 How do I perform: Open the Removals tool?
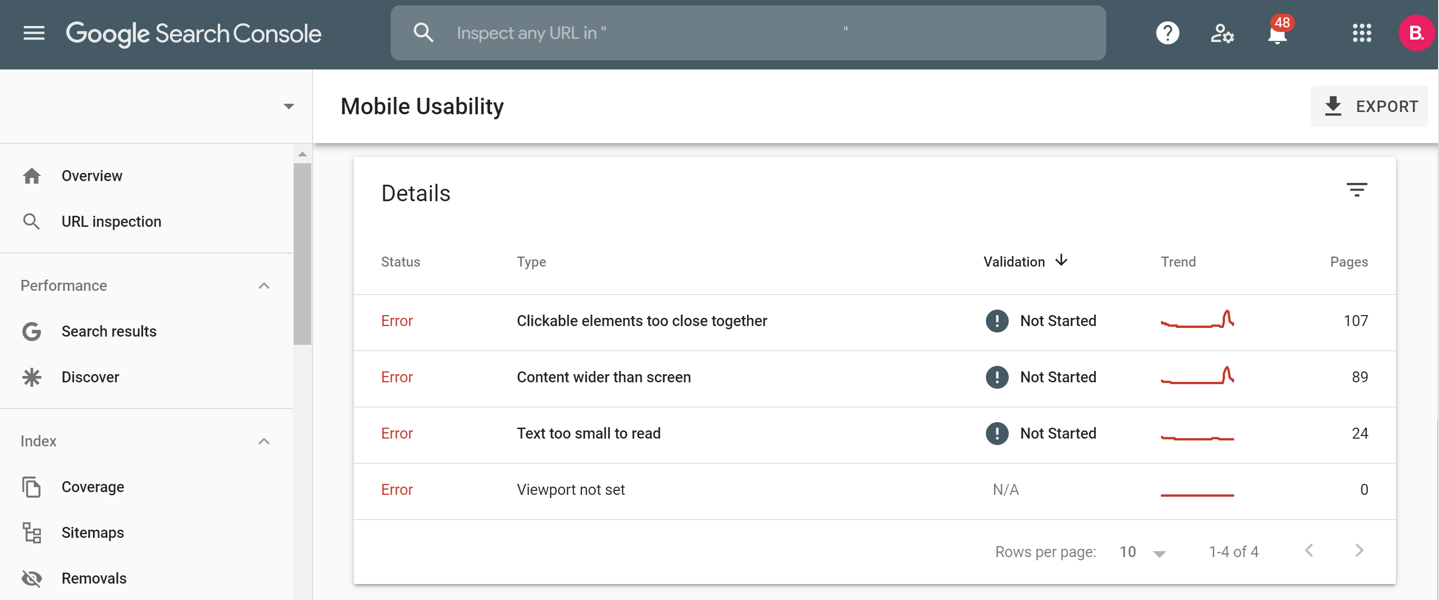[94, 577]
